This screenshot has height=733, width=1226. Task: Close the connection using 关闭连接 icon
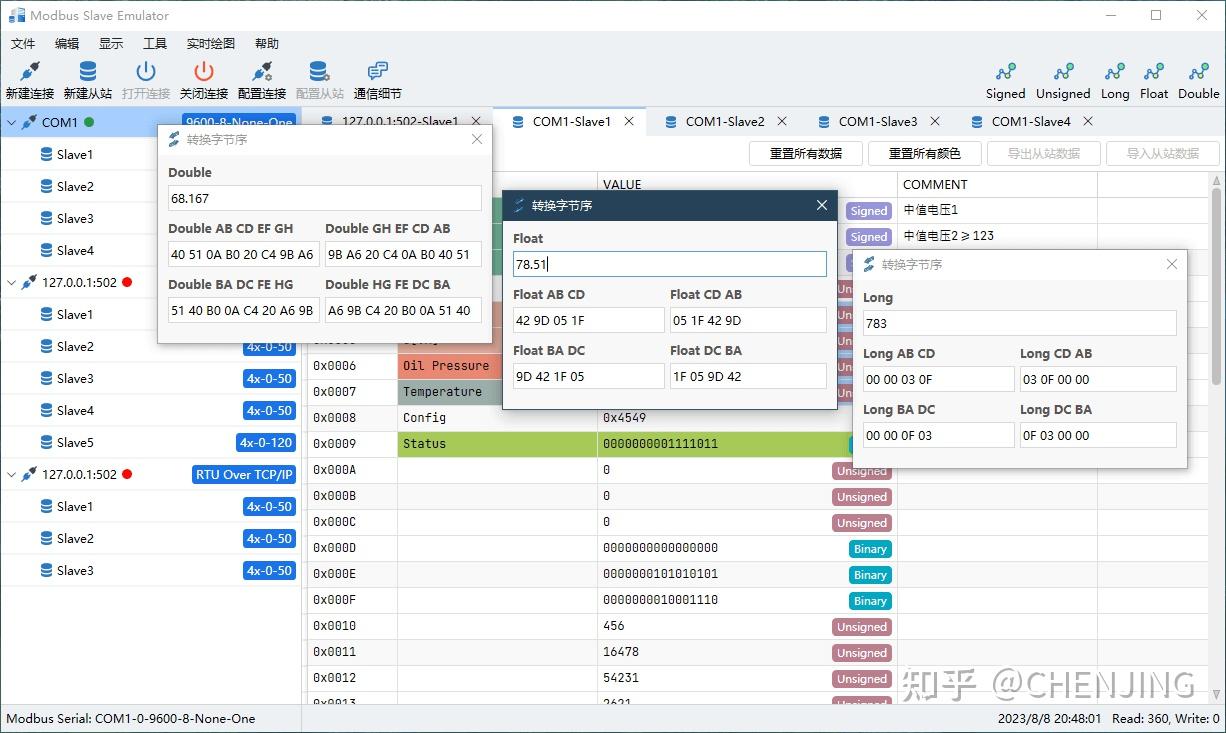coord(203,79)
